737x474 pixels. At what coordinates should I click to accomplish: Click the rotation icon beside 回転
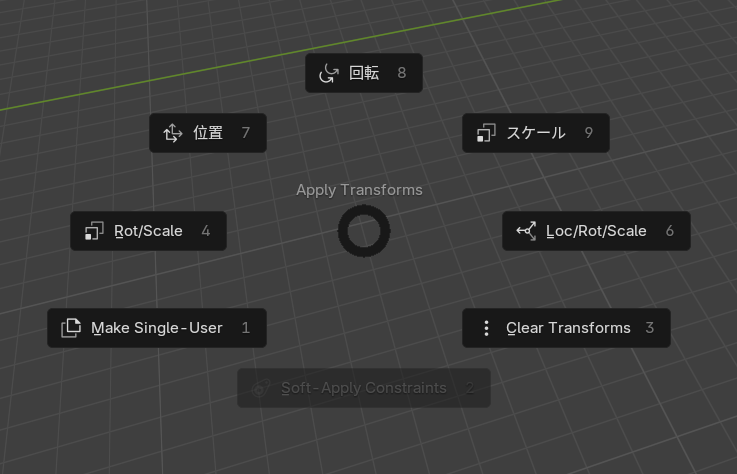click(328, 73)
